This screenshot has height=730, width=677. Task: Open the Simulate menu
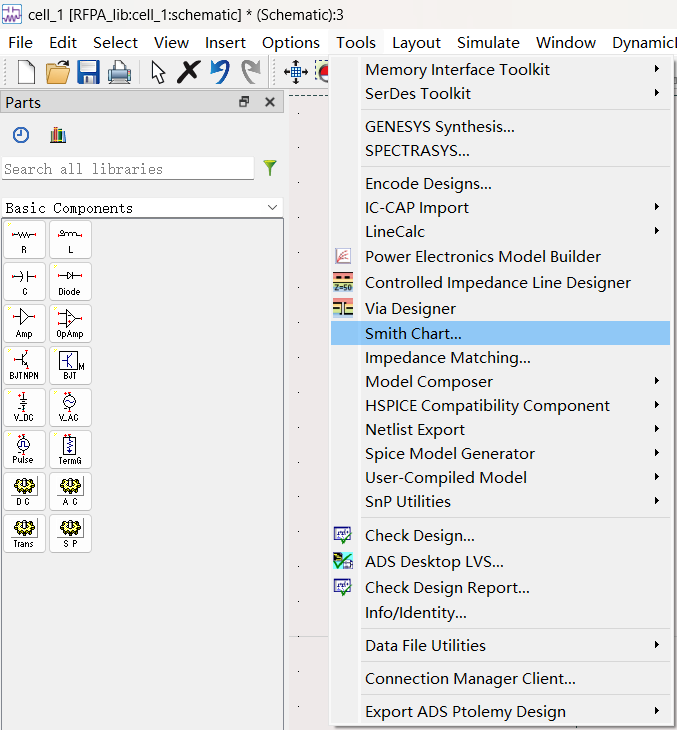pos(488,43)
